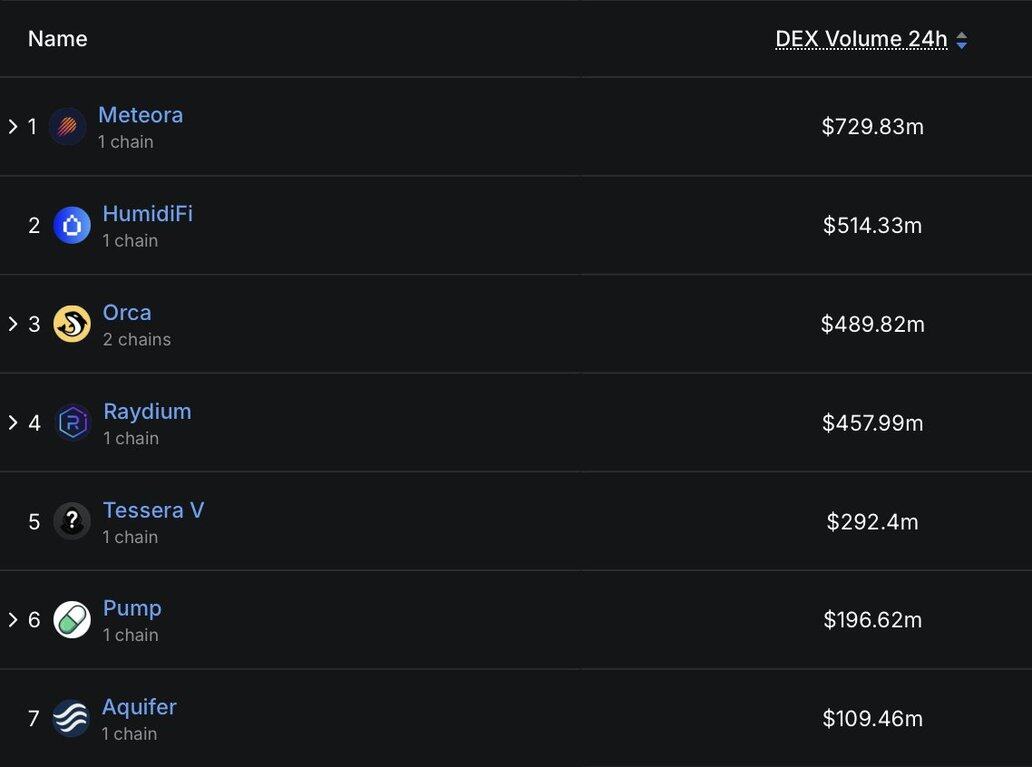
Task: Expand the Raydium row chevron
Action: (x=13, y=423)
